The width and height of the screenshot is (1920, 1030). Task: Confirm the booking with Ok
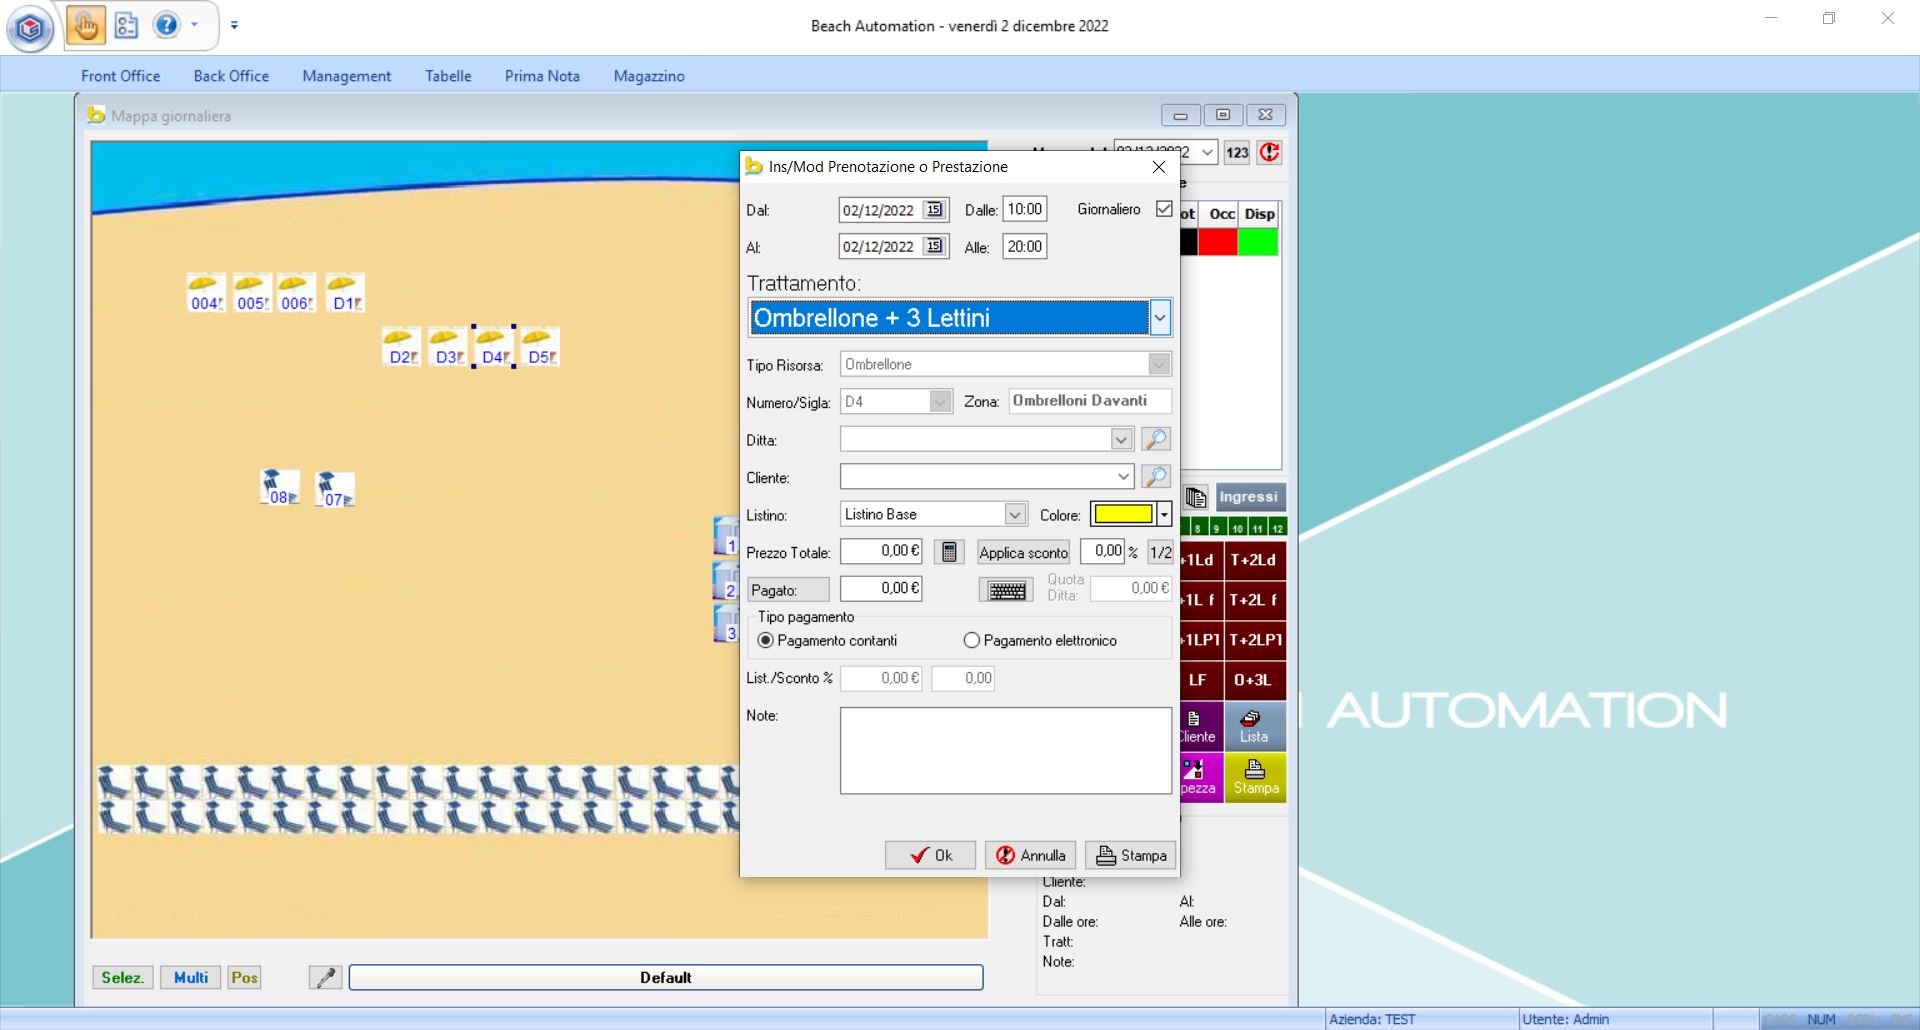[x=930, y=856]
